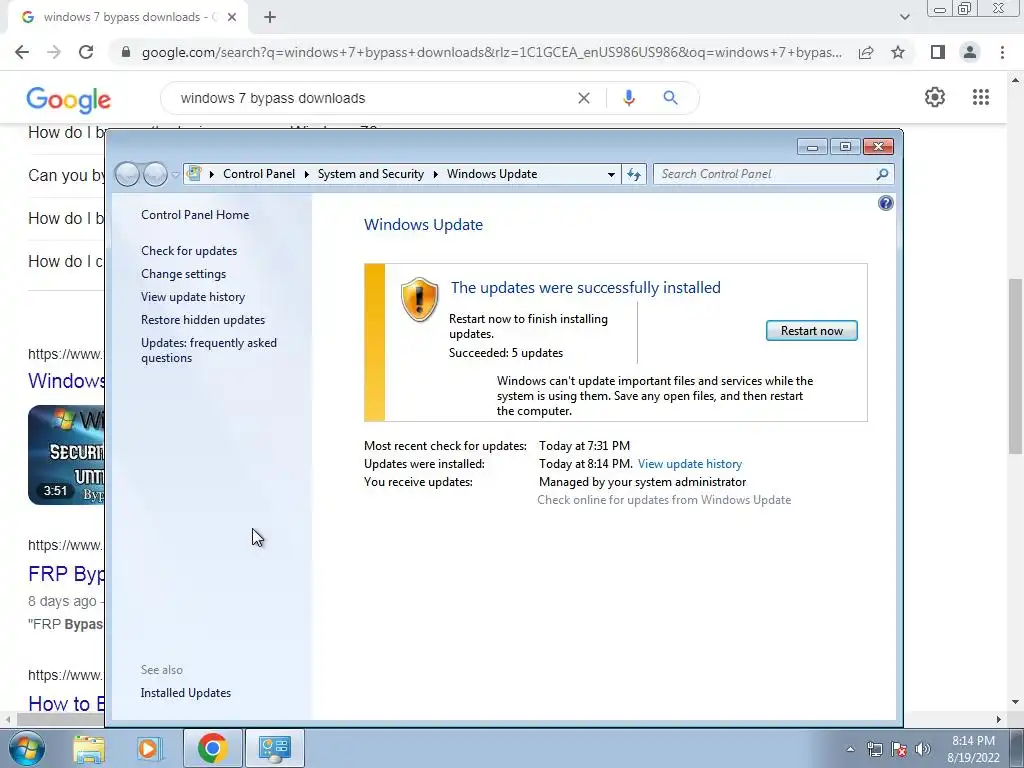The image size is (1024, 768).
Task: Open Chrome three-dot menu
Action: [1002, 52]
